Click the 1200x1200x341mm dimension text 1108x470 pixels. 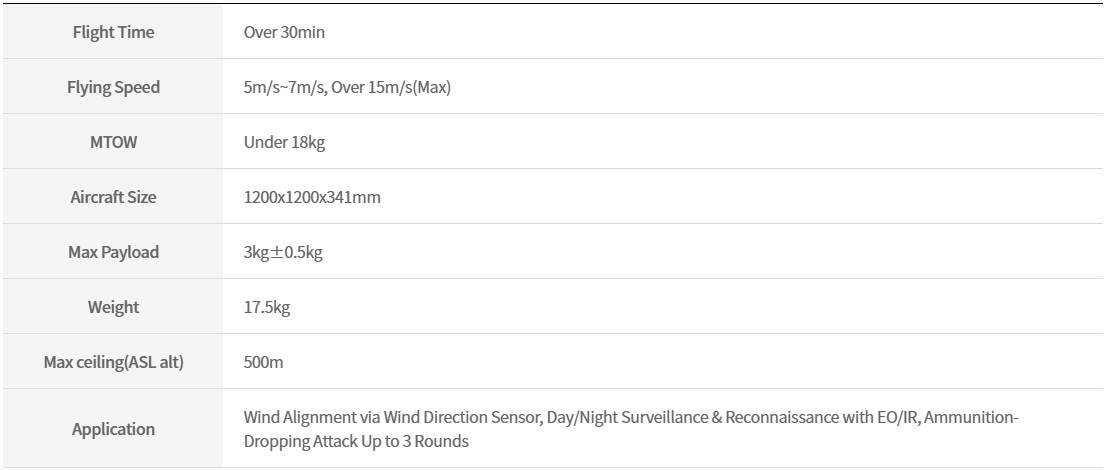click(x=312, y=197)
